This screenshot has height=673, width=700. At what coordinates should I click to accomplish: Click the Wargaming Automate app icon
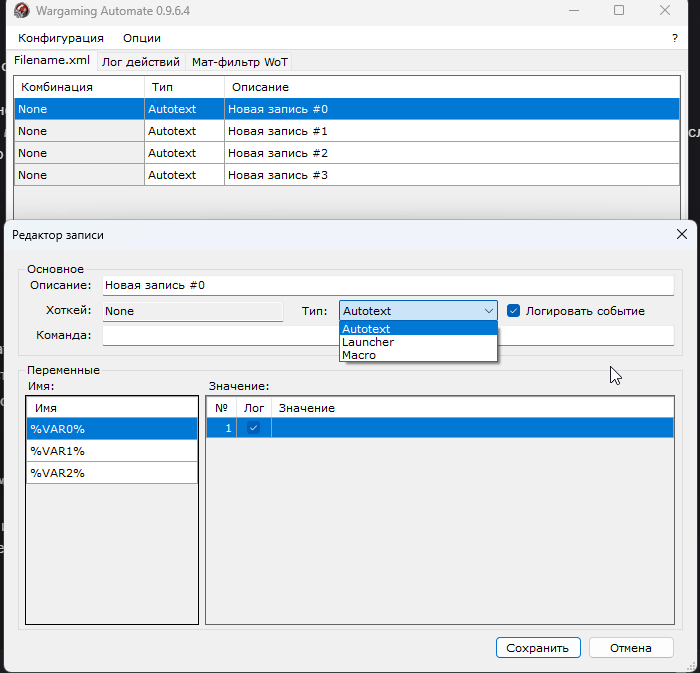21,10
